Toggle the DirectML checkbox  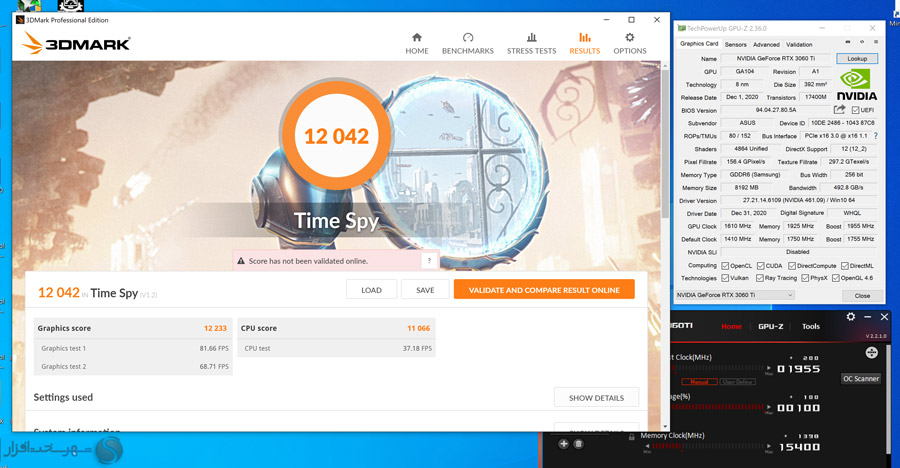tap(844, 265)
